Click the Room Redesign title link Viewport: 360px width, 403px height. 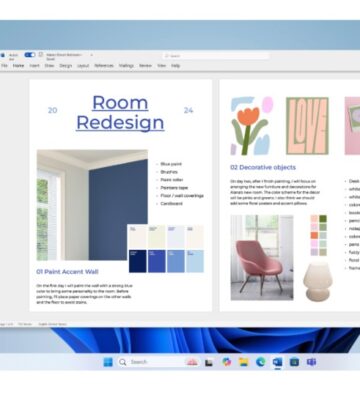(x=120, y=113)
